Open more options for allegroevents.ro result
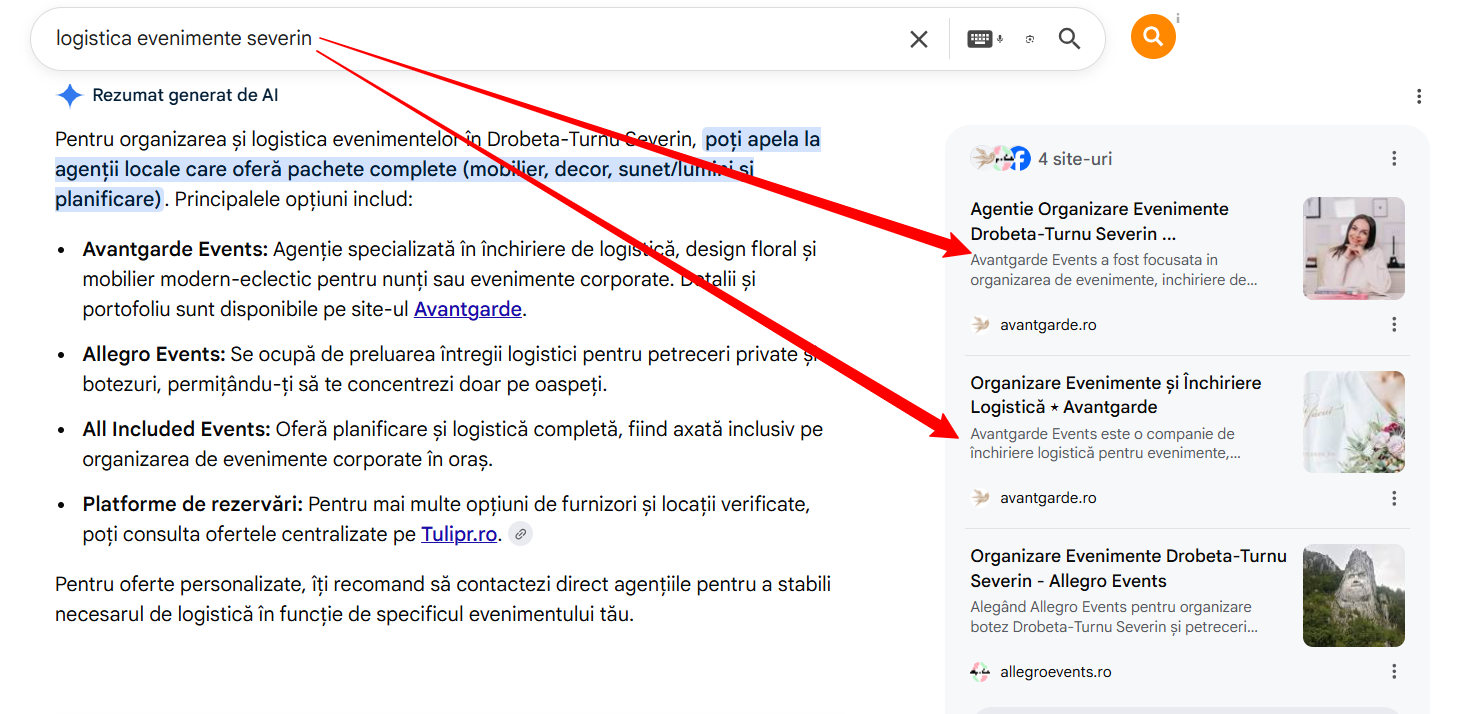This screenshot has height=714, width=1483. click(1394, 672)
